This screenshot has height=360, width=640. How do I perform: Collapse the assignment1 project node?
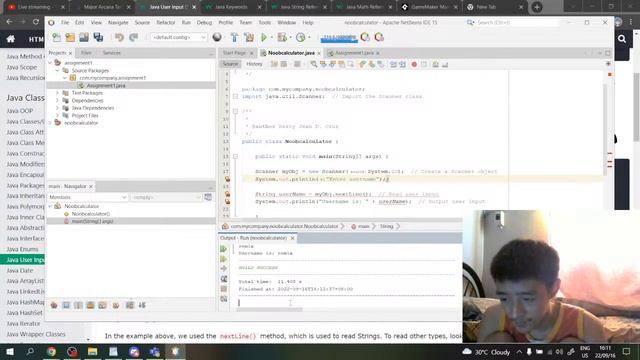click(x=51, y=63)
